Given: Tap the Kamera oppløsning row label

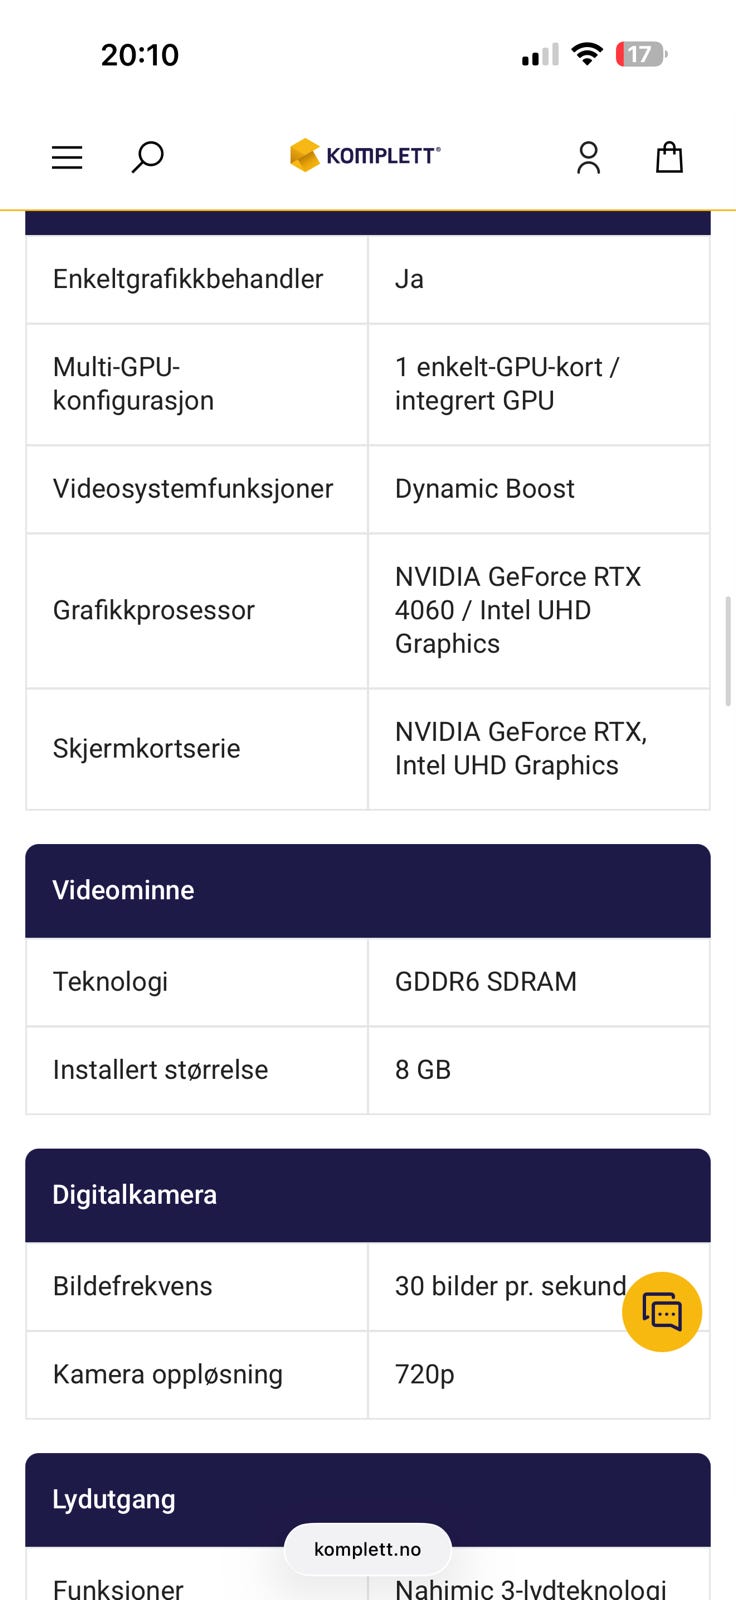Looking at the screenshot, I should point(168,1374).
